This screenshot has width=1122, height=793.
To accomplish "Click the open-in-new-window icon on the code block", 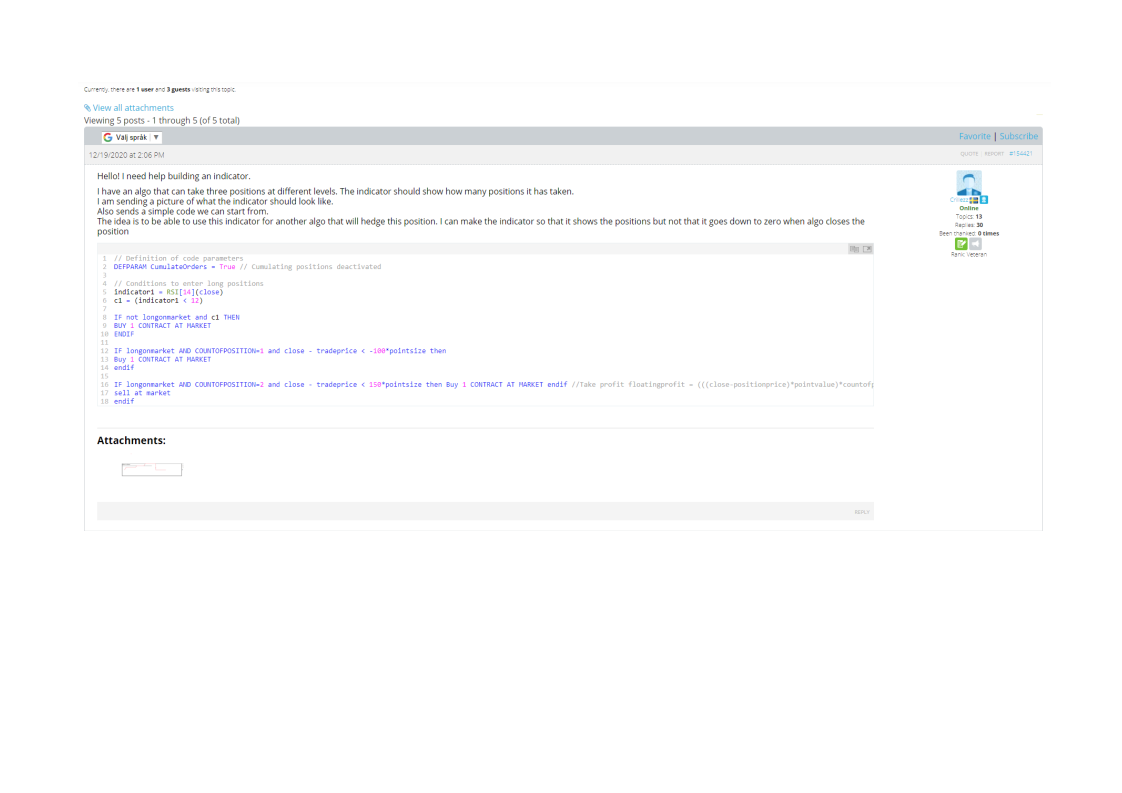I will [x=867, y=249].
